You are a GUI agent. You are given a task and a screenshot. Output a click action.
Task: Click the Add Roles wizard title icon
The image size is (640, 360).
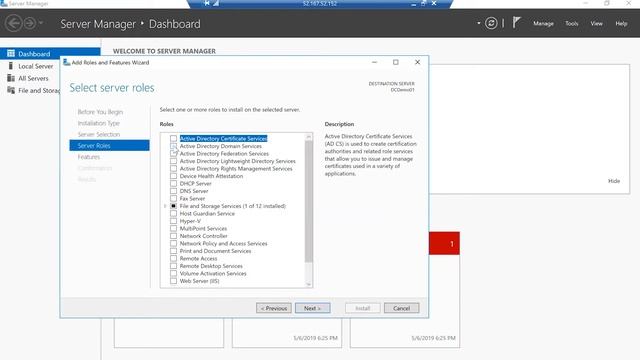click(67, 62)
